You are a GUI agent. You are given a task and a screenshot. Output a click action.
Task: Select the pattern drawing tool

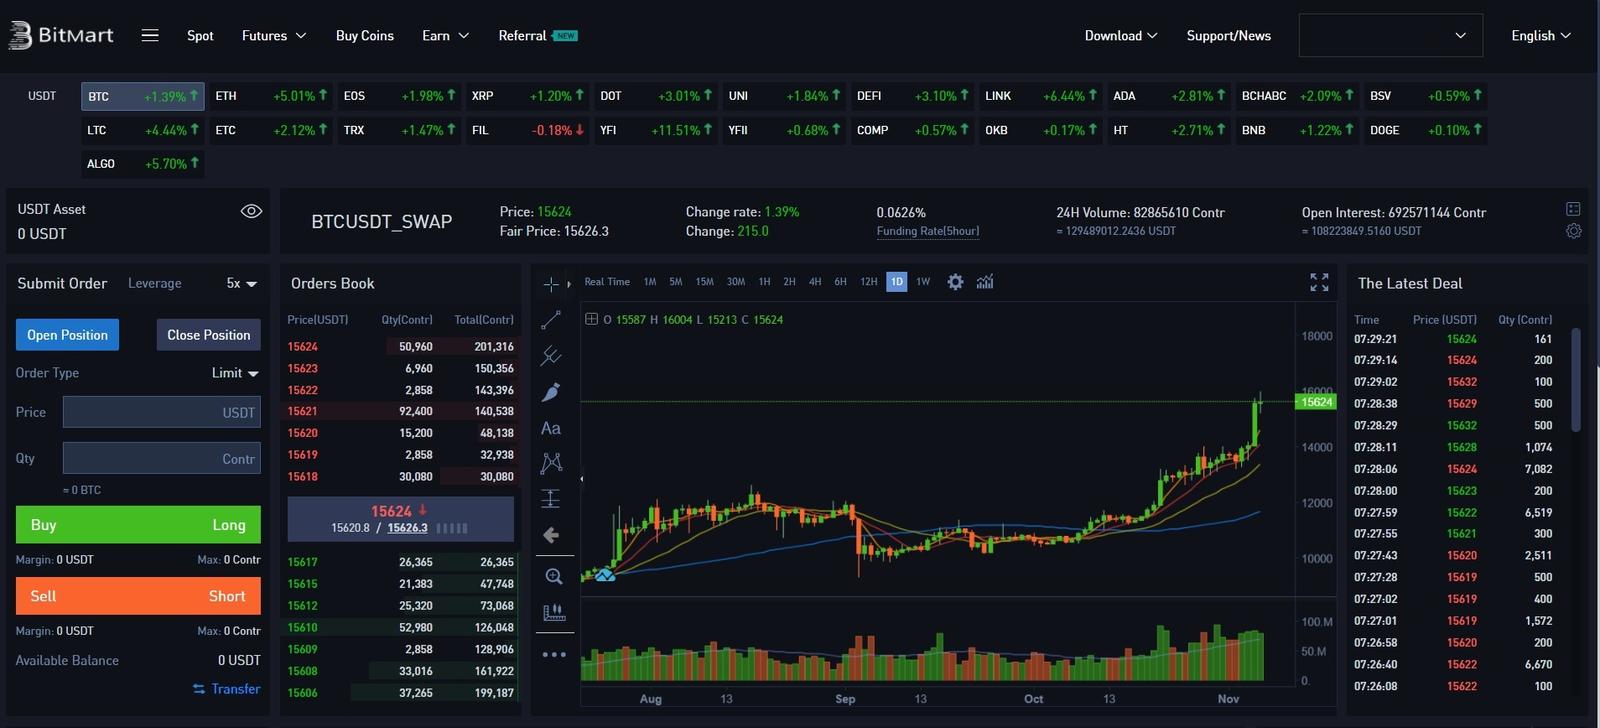click(x=551, y=463)
